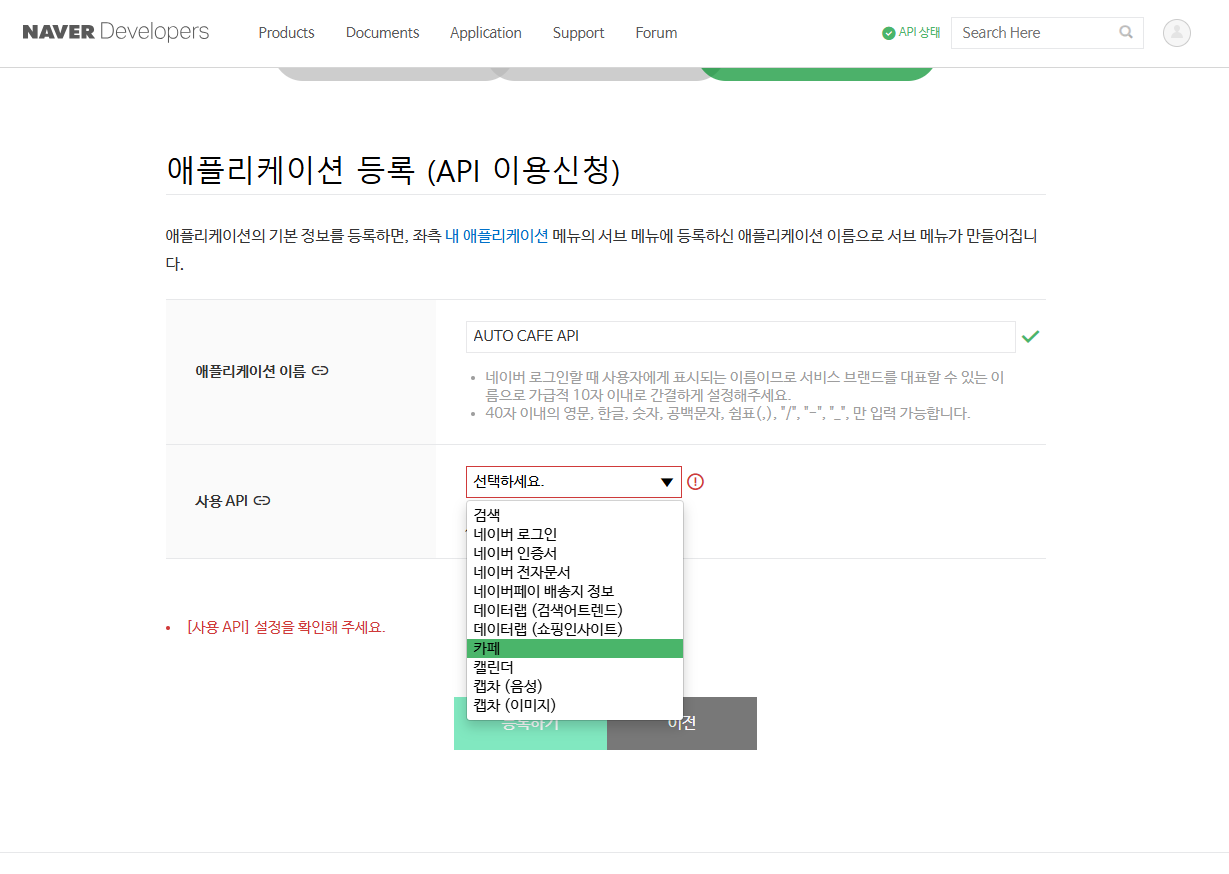The height and width of the screenshot is (874, 1229).
Task: Click the API 상태 green check icon
Action: coord(888,33)
